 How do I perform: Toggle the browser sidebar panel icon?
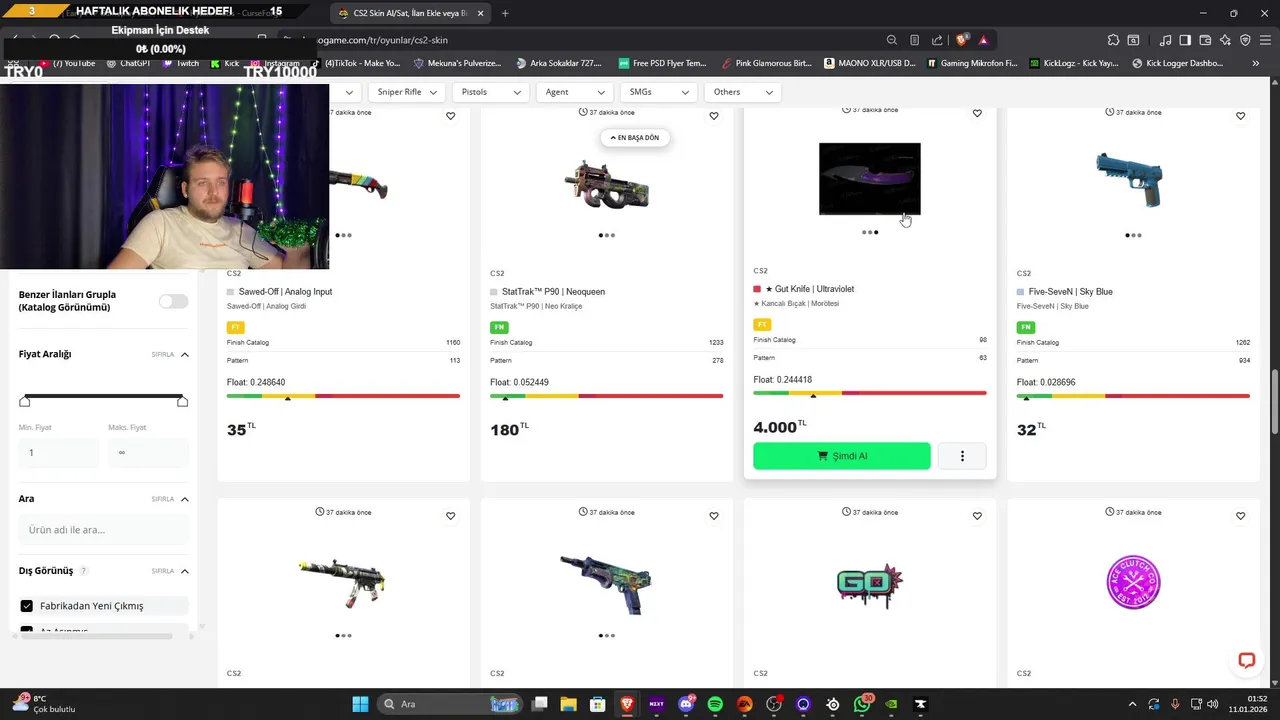(1185, 40)
